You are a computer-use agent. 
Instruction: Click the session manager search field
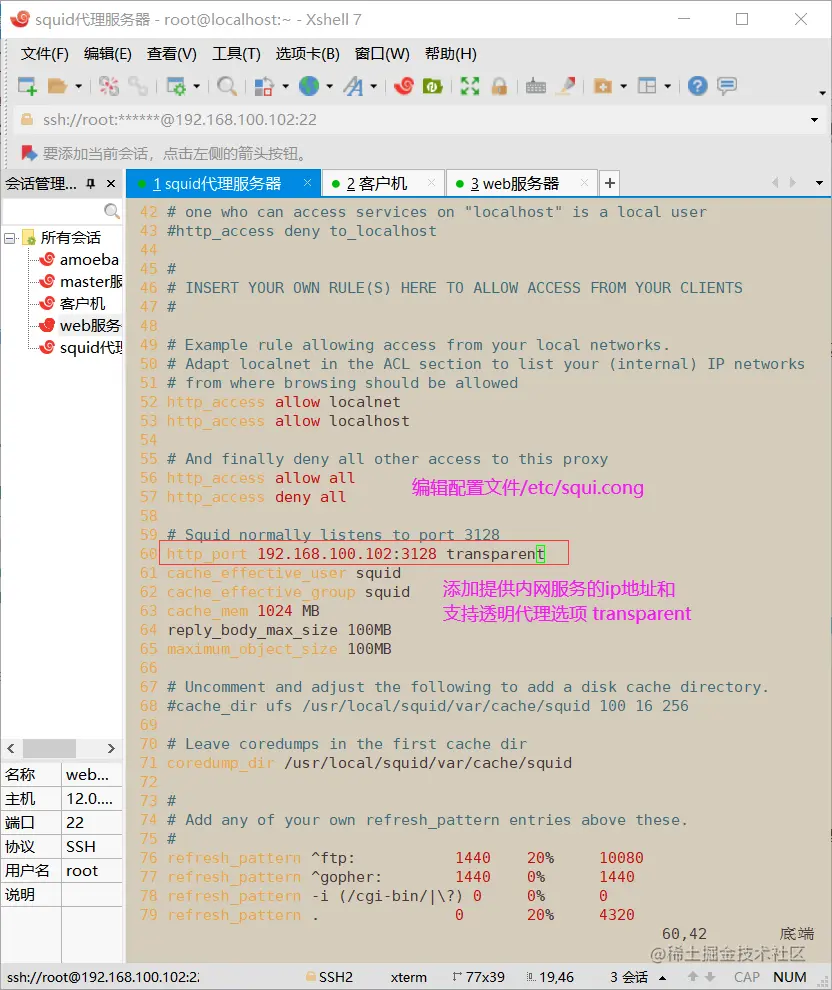(x=62, y=210)
